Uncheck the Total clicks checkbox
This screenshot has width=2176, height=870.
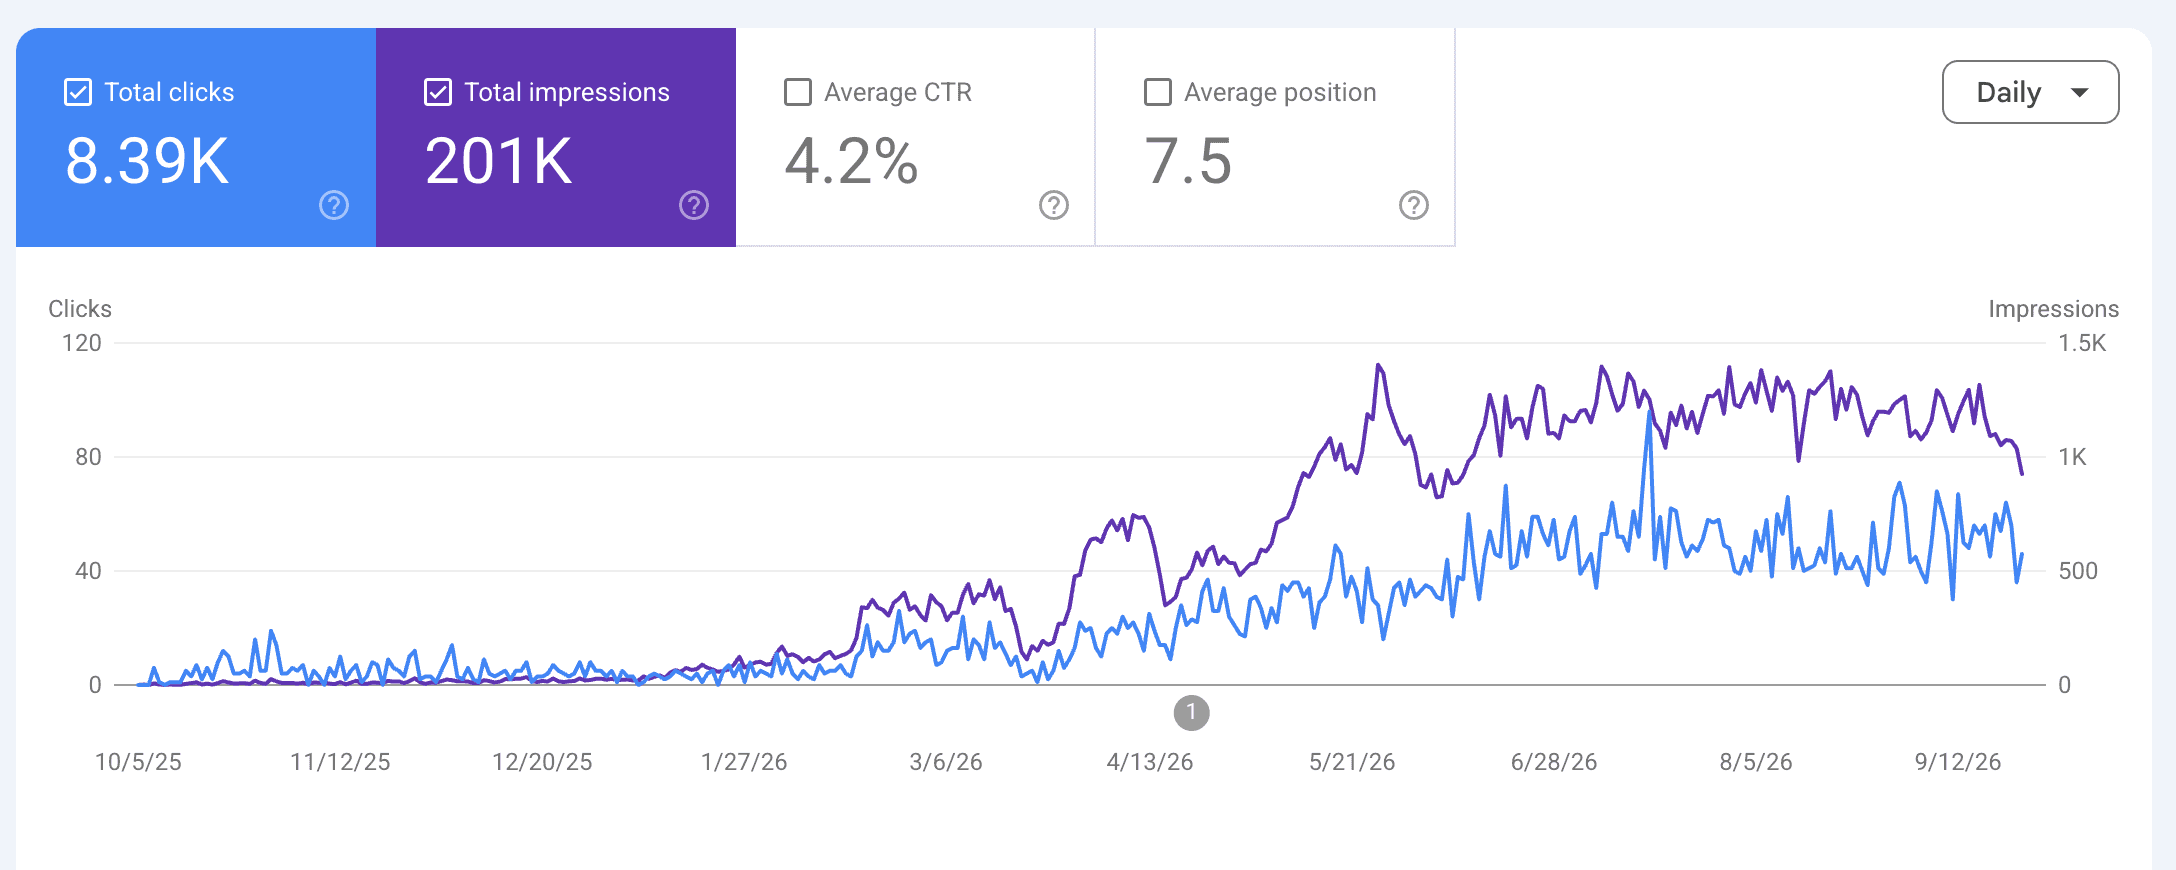78,92
